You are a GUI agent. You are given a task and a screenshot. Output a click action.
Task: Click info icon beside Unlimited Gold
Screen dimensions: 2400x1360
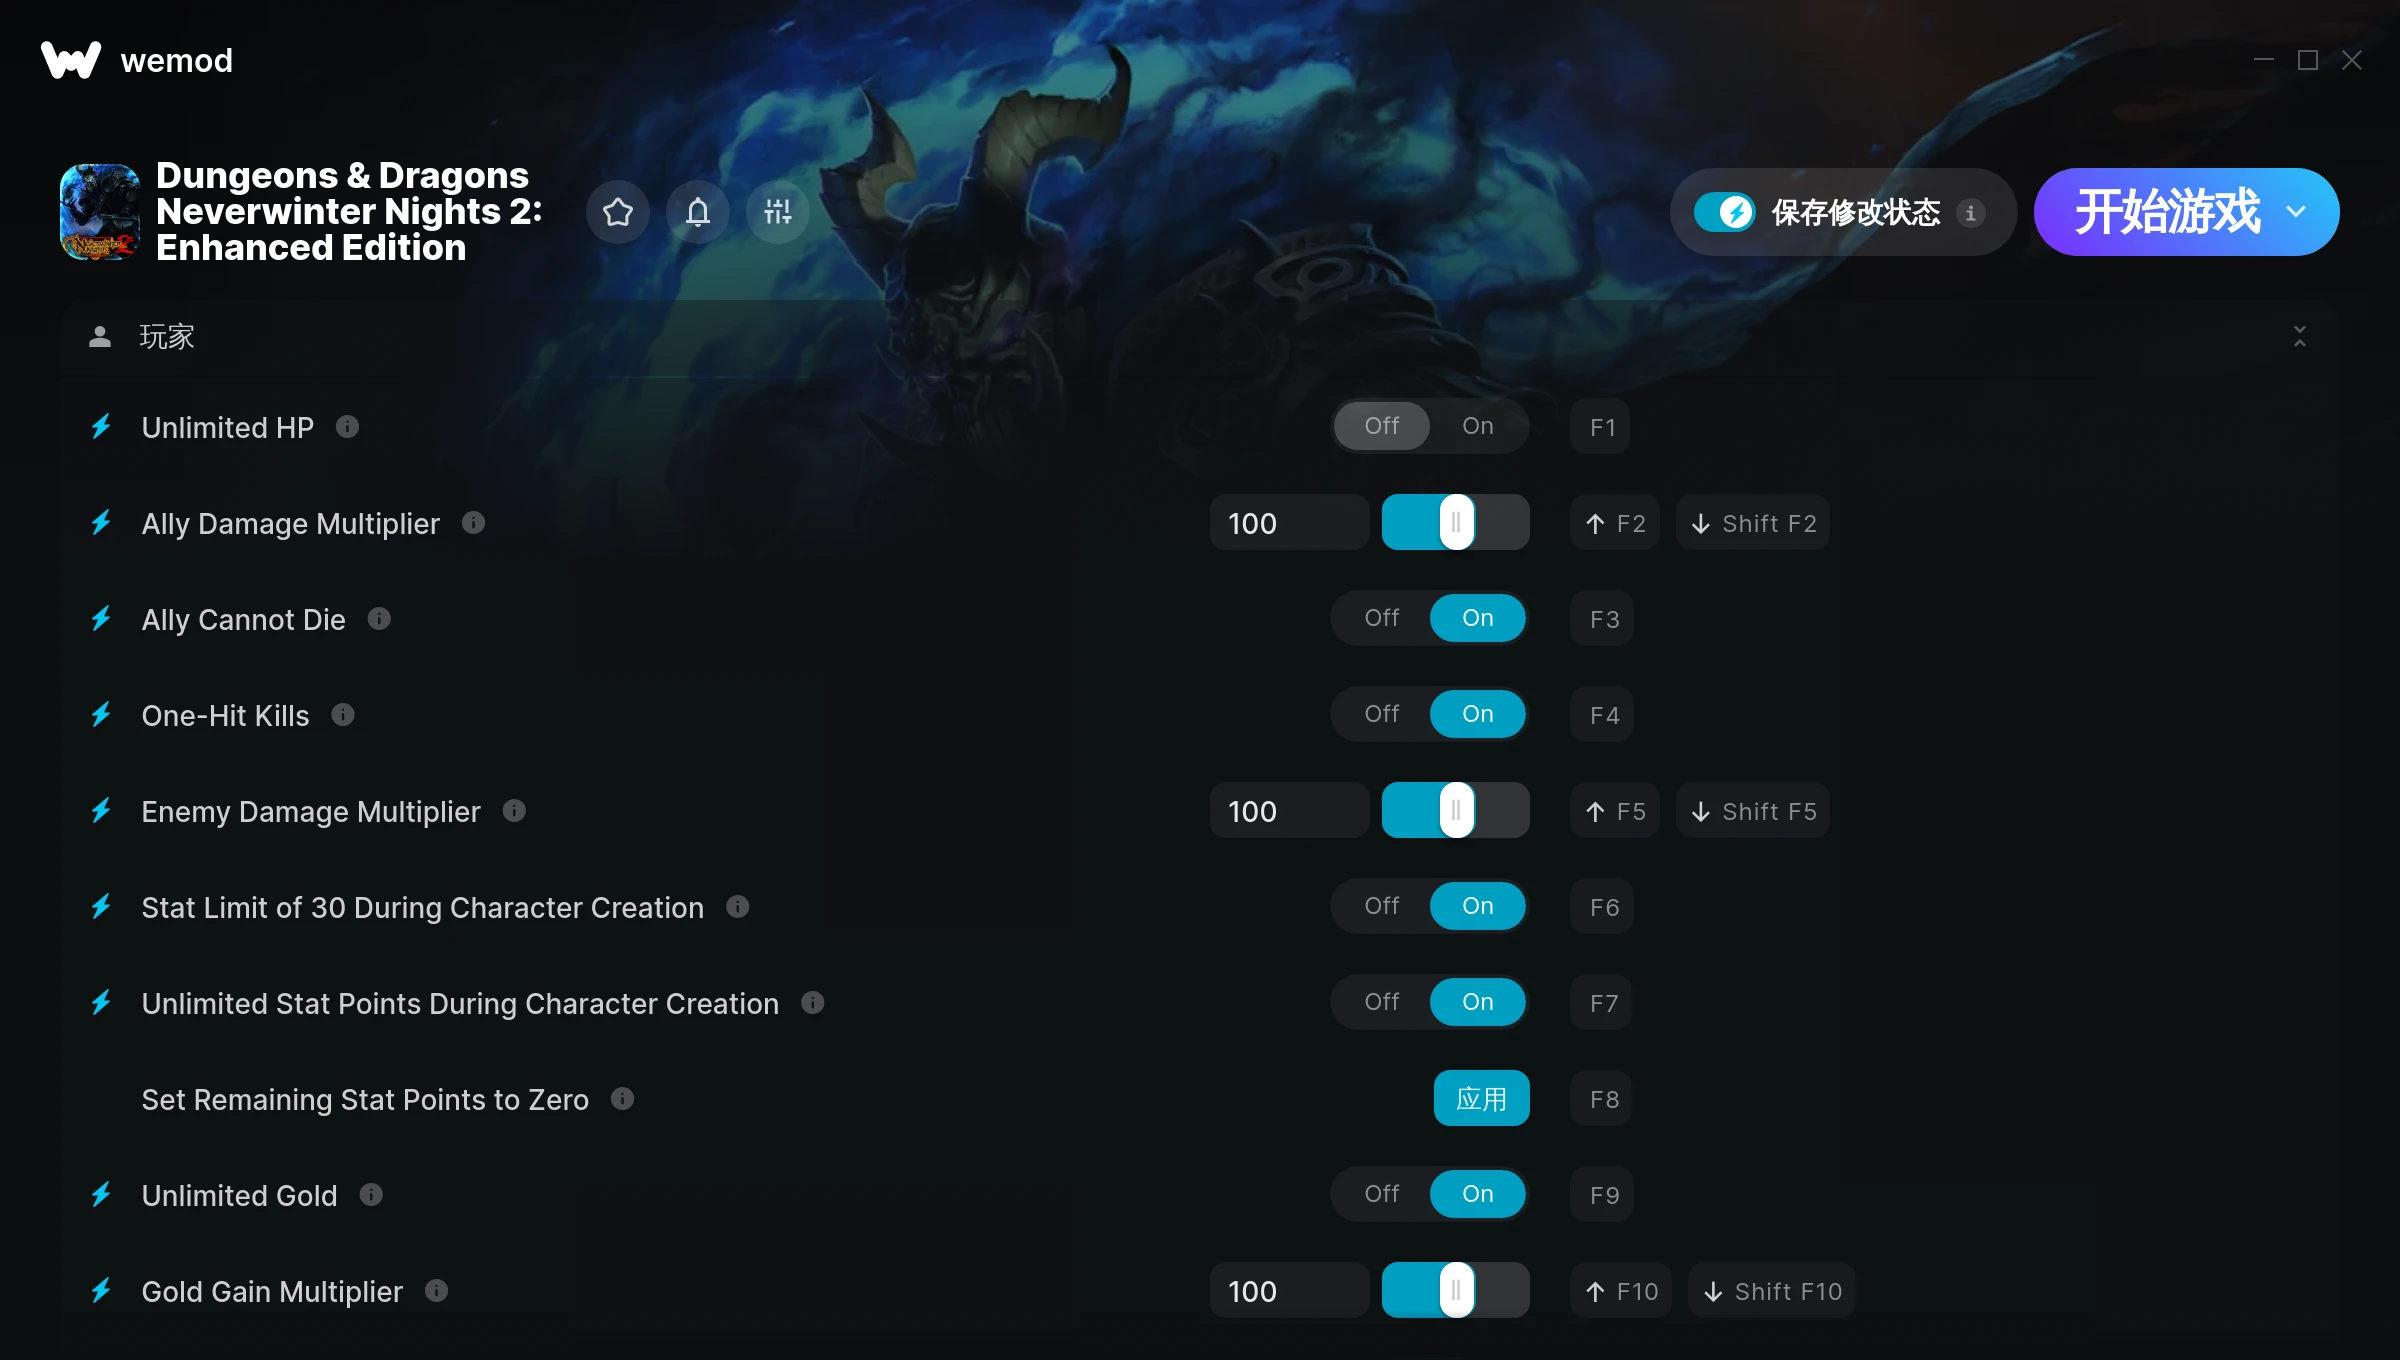[371, 1195]
